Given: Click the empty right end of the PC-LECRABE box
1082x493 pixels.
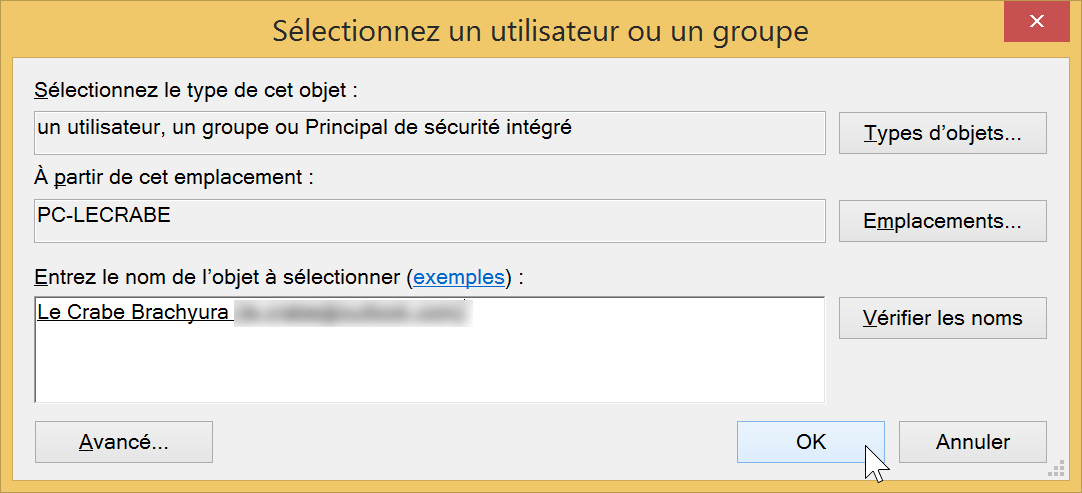Looking at the screenshot, I should tap(690, 221).
